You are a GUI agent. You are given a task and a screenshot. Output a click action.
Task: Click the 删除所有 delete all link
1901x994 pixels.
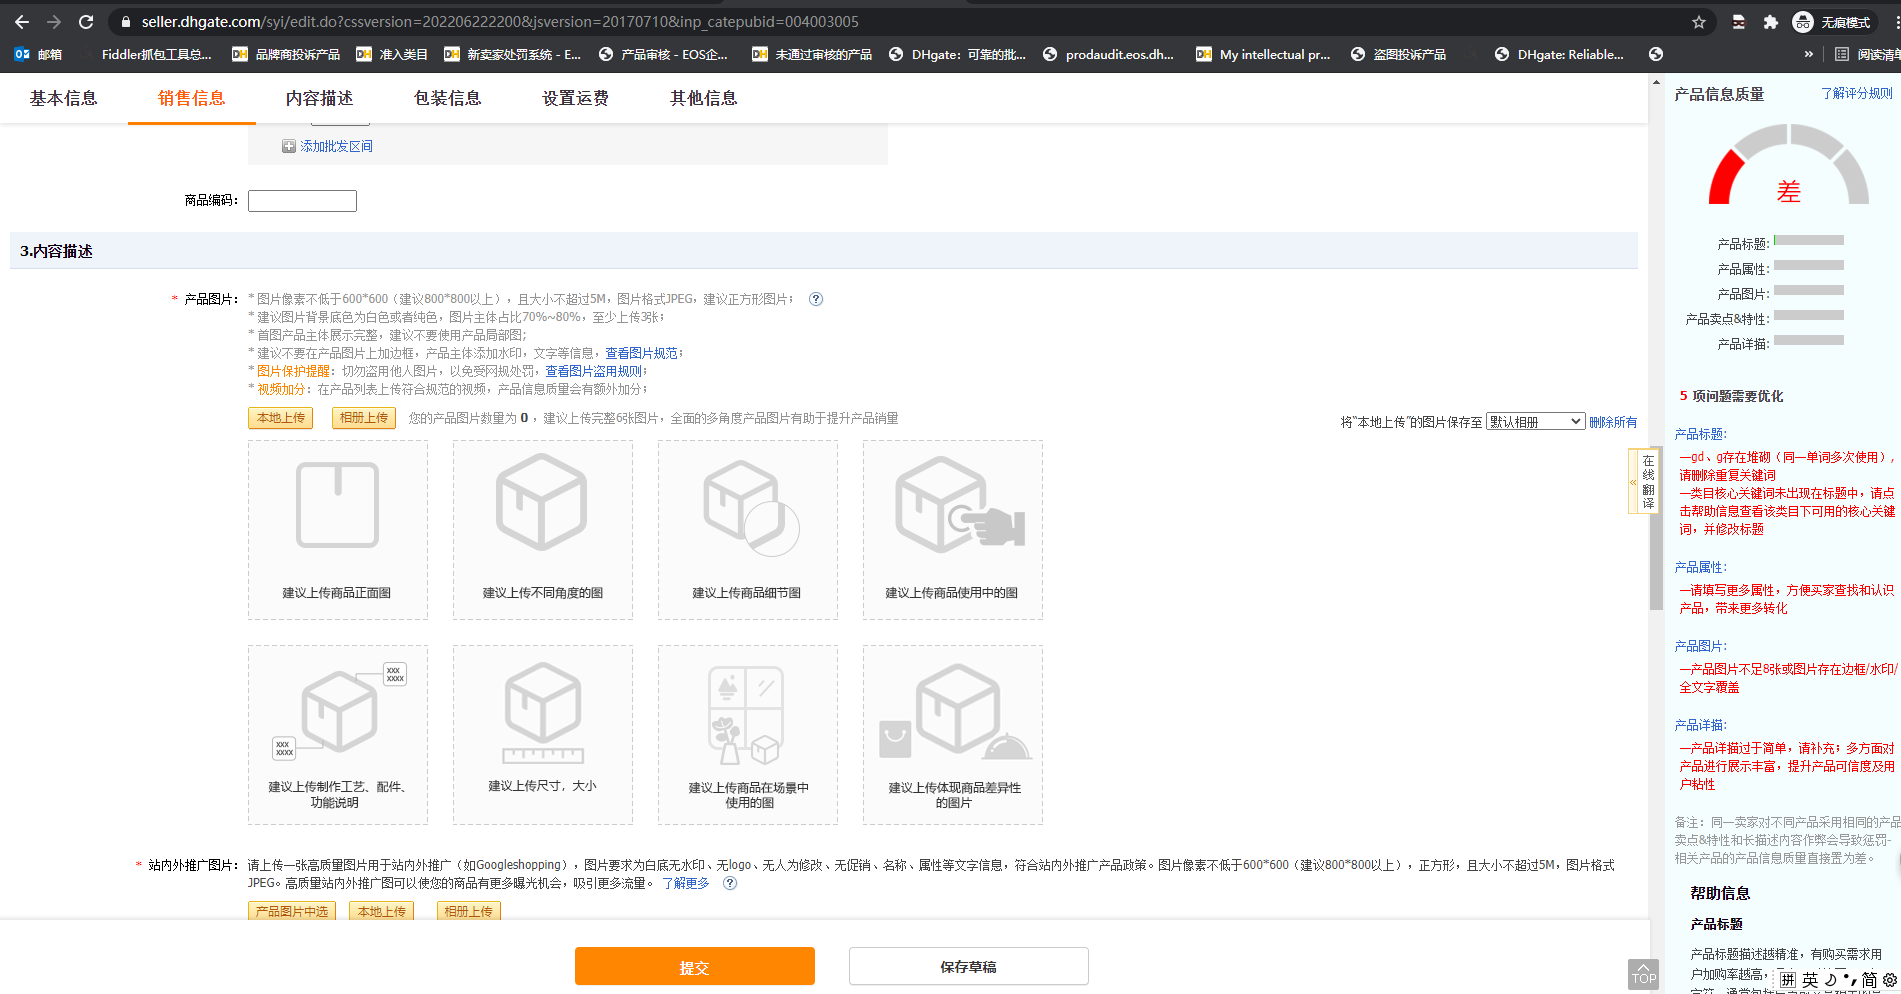[x=1613, y=422]
